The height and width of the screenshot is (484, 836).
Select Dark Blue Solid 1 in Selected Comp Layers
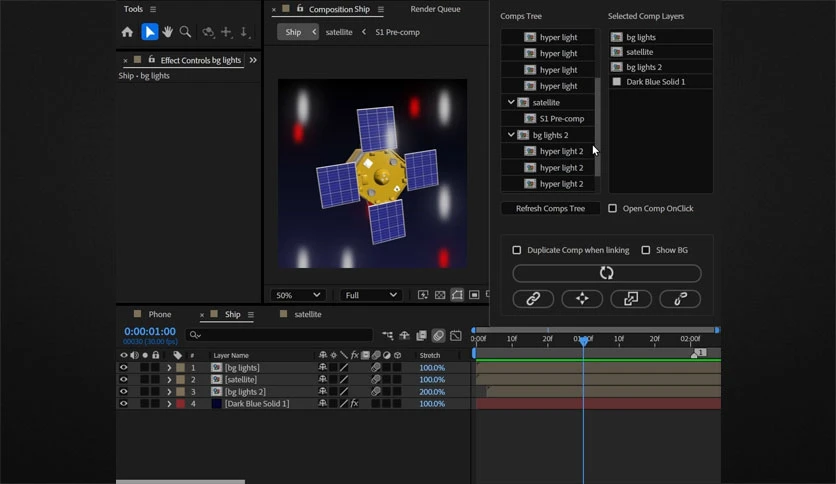(x=661, y=82)
